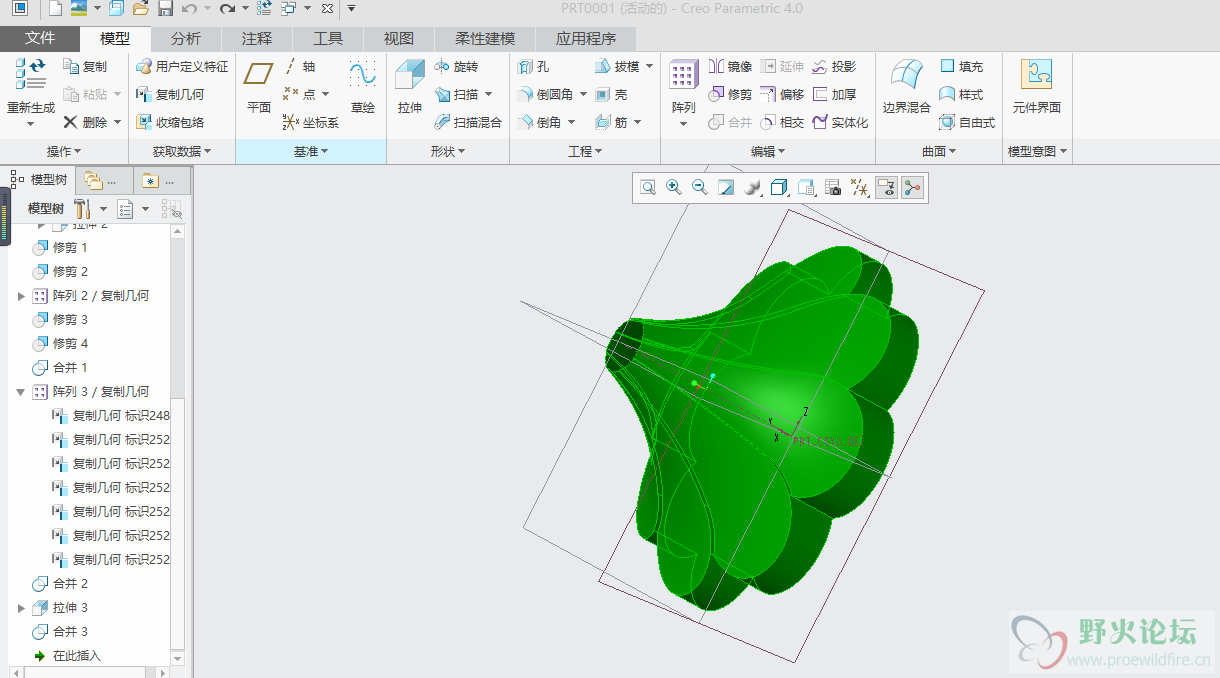The height and width of the screenshot is (678, 1220).
Task: Click the Save icon in quick access toolbar
Action: pos(165,9)
